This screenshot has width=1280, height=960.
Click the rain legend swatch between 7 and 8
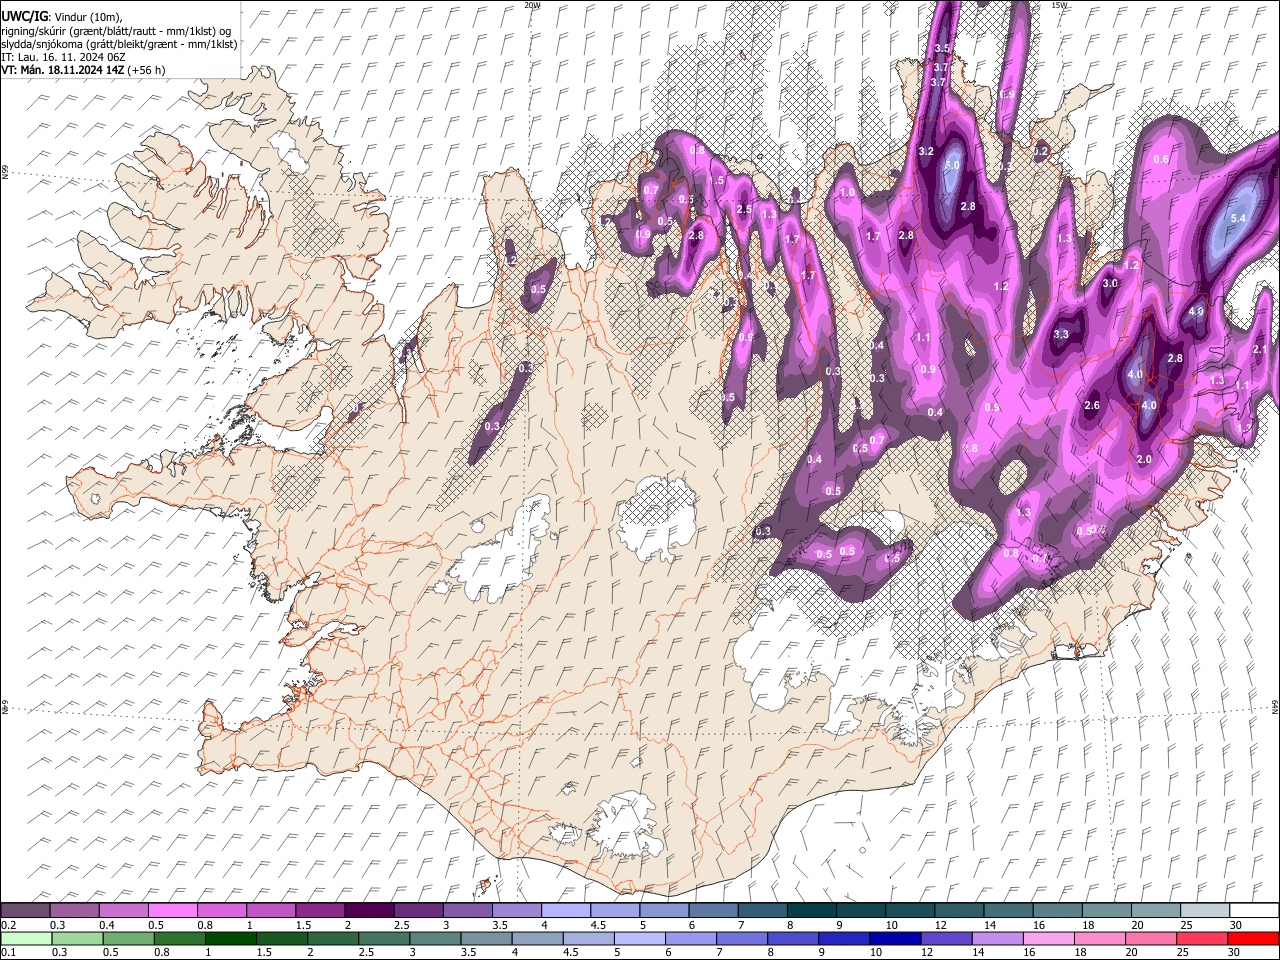[x=743, y=938]
